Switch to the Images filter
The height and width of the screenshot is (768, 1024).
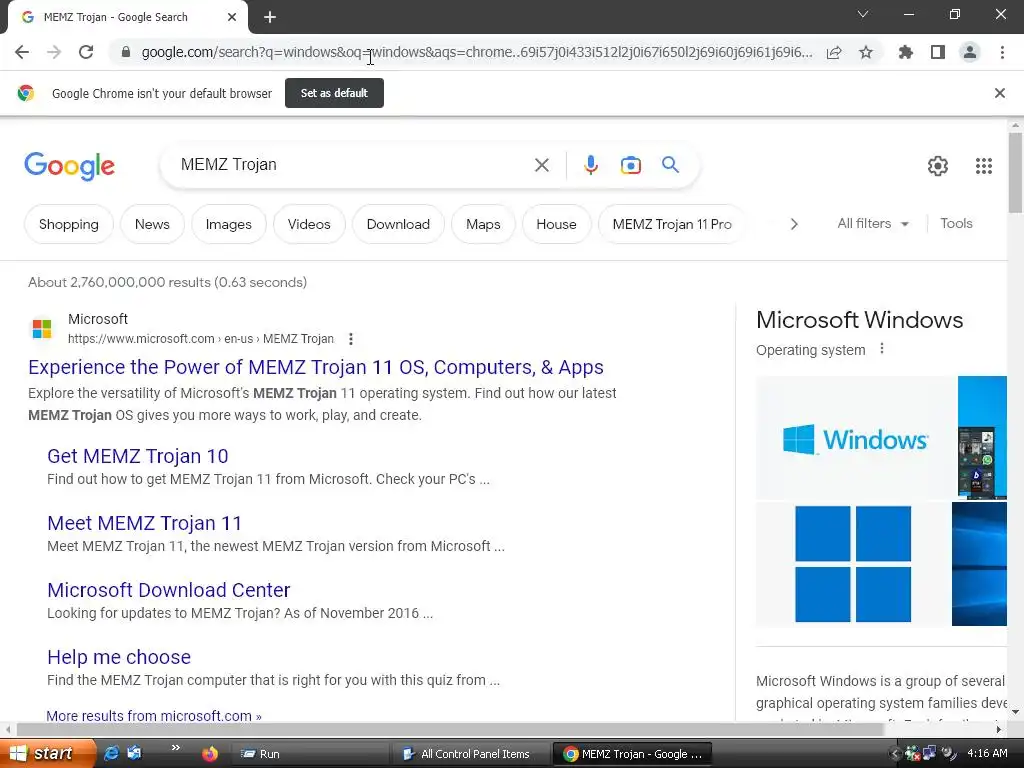[x=229, y=224]
